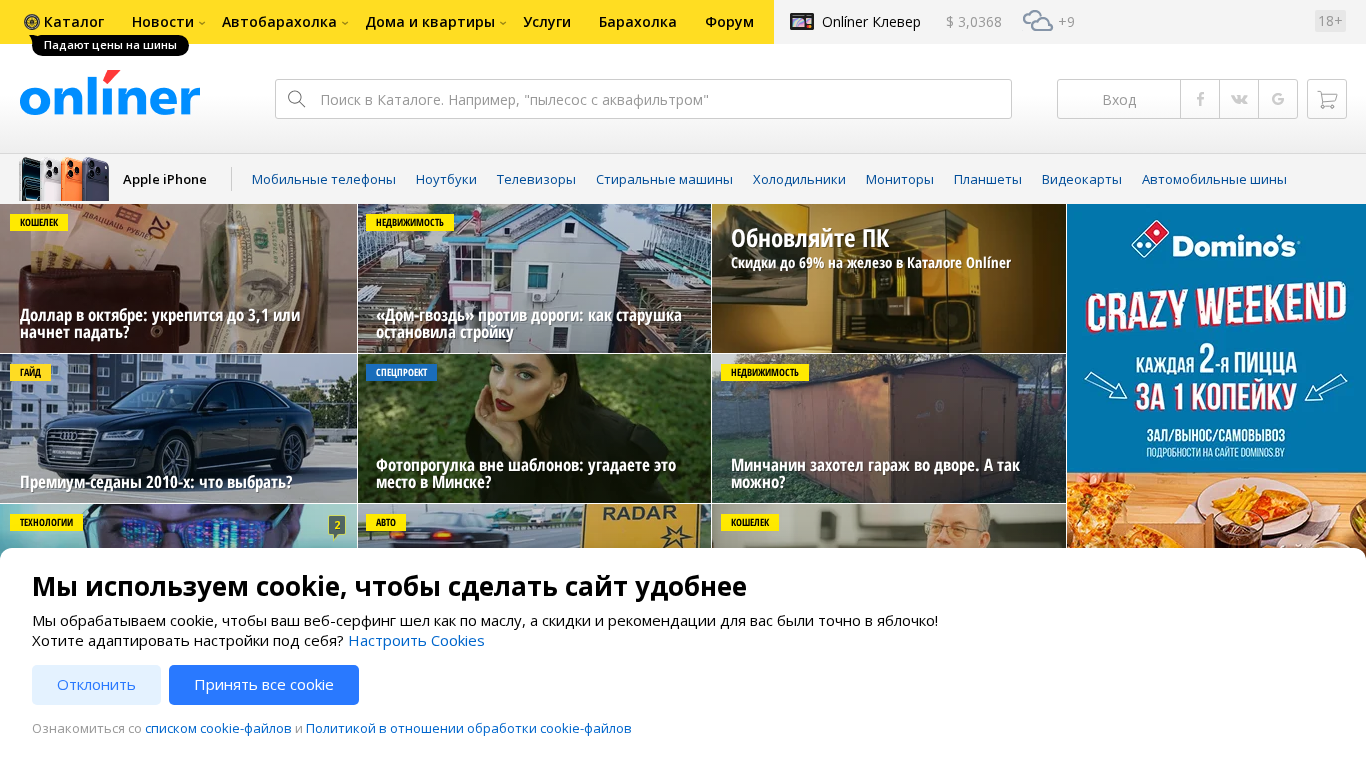Open Обновляйте ПК promo tile
The width and height of the screenshot is (1366, 768).
click(x=889, y=279)
